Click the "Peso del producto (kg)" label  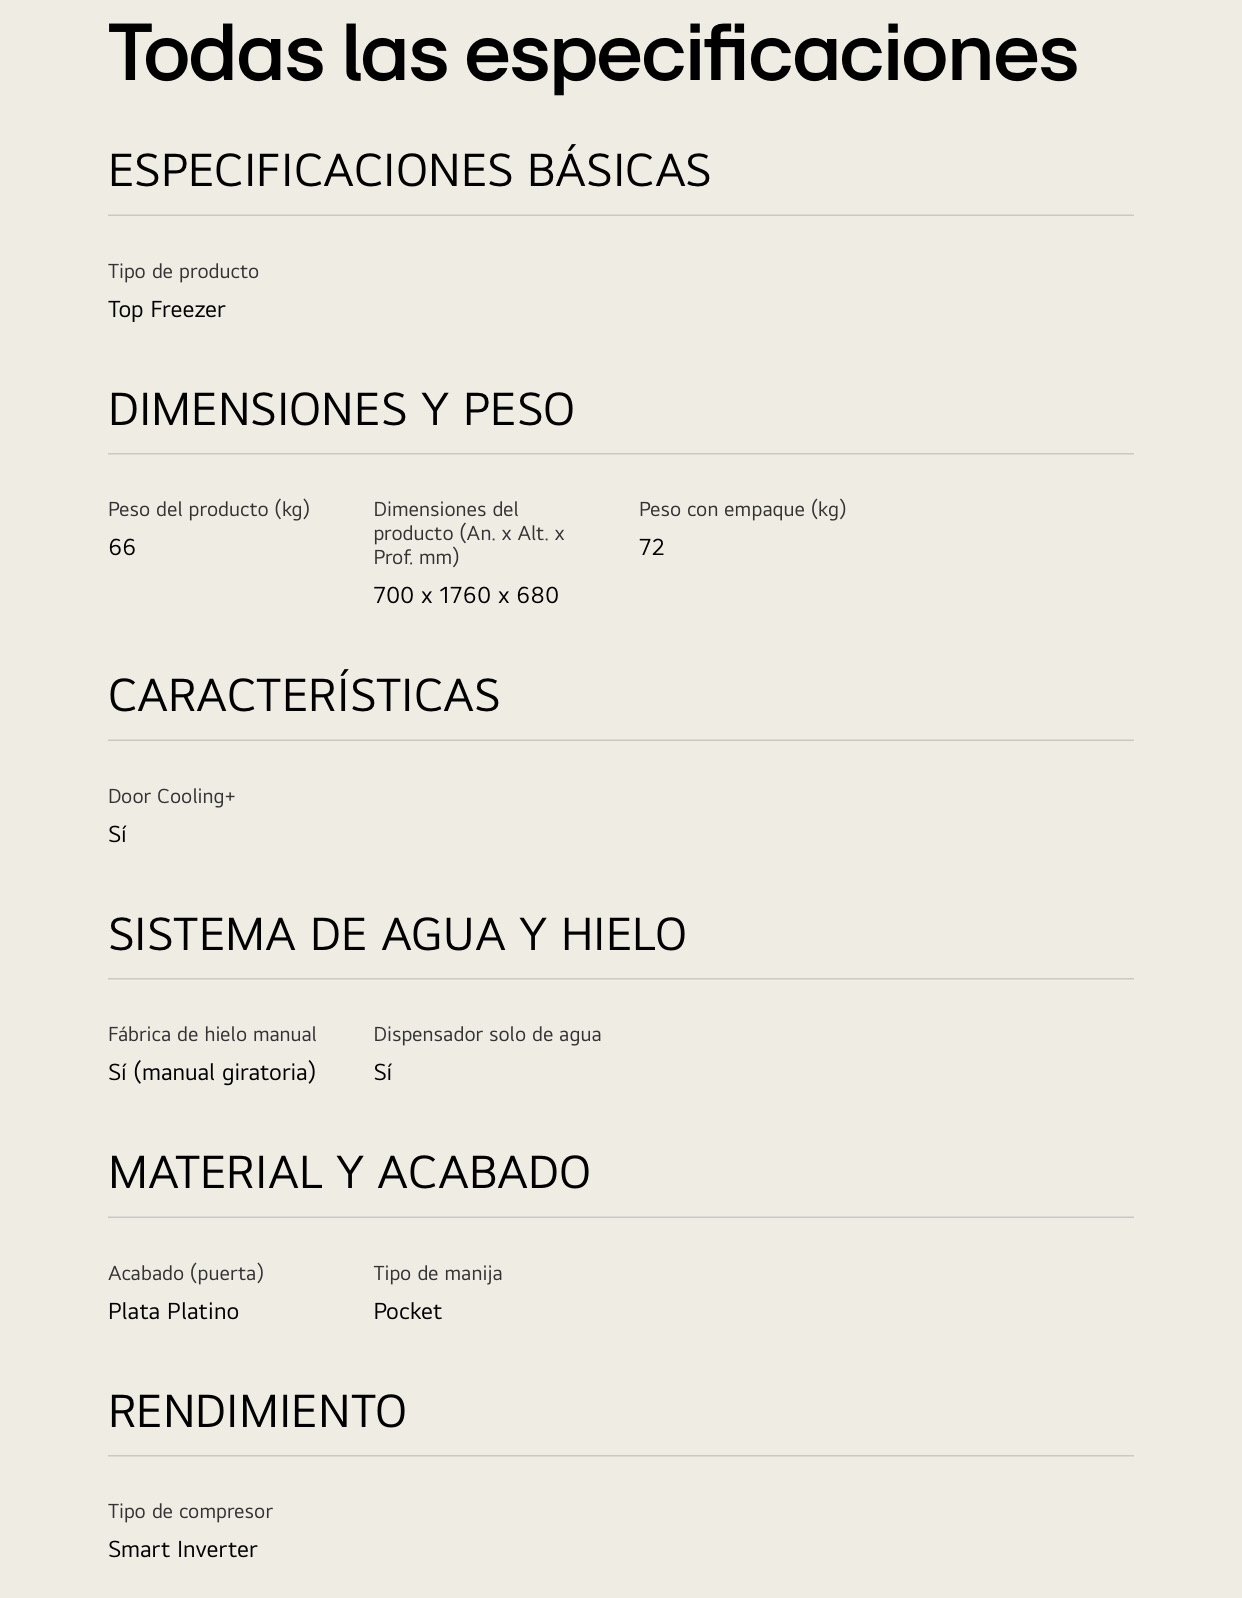point(209,509)
